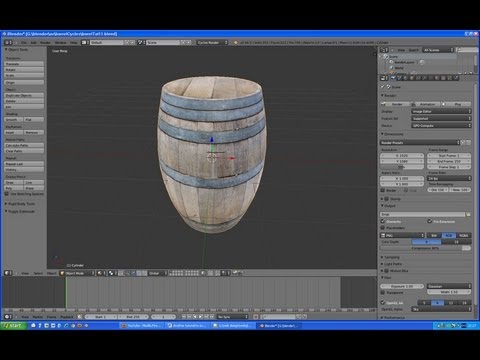Select BW color mode
This screenshot has height=360, width=480.
(x=434, y=235)
